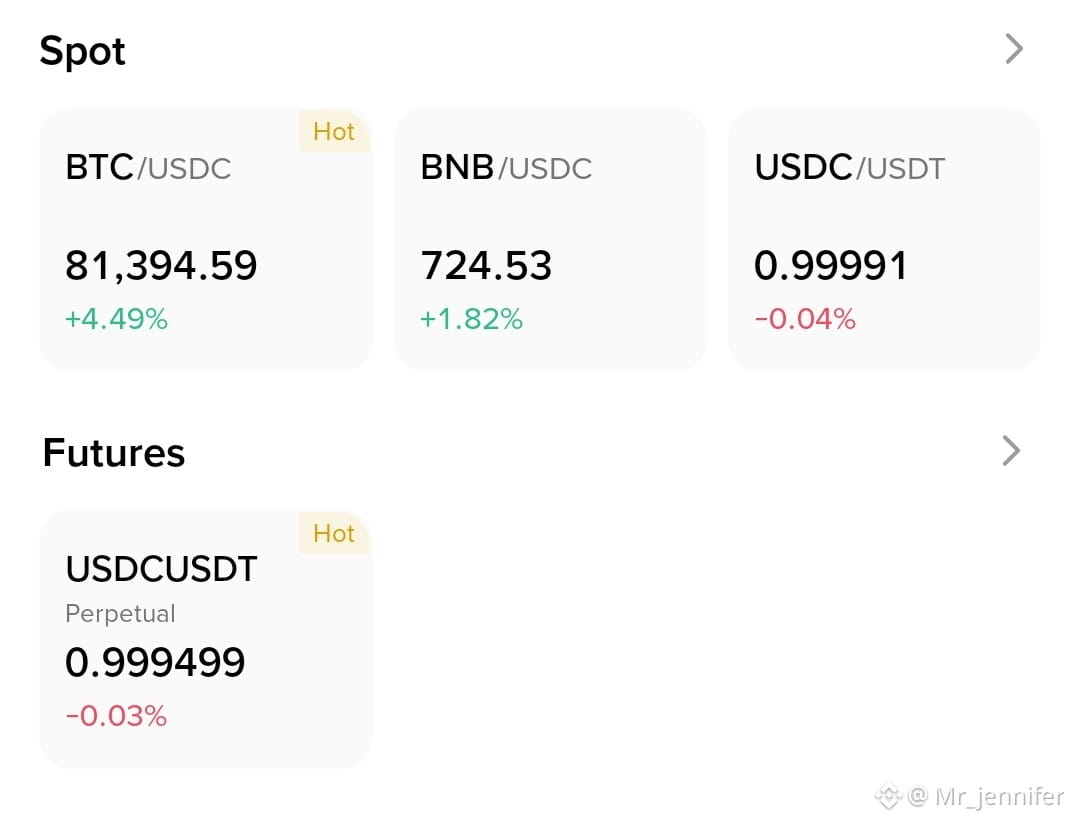Tap the Hot badge on USDCUSDT futures
This screenshot has width=1072, height=821.
point(334,533)
